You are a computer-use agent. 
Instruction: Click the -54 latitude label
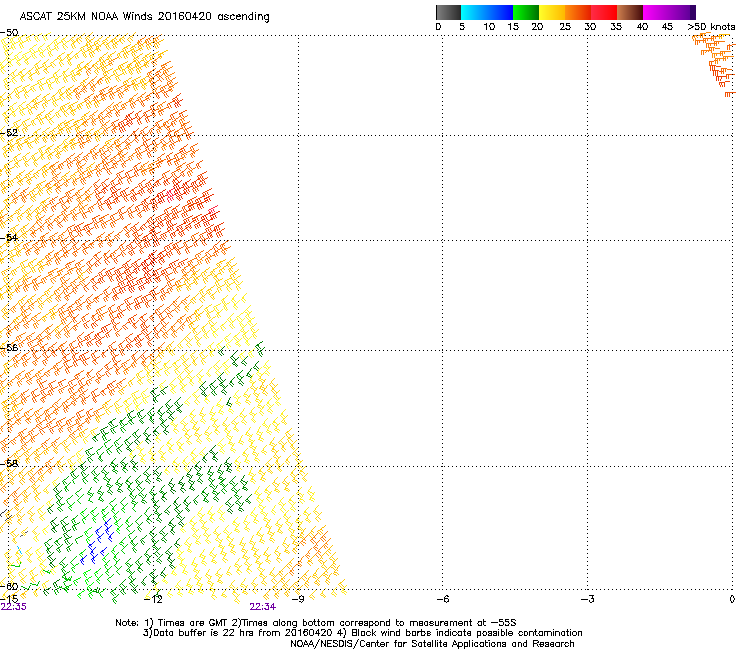(x=9, y=237)
